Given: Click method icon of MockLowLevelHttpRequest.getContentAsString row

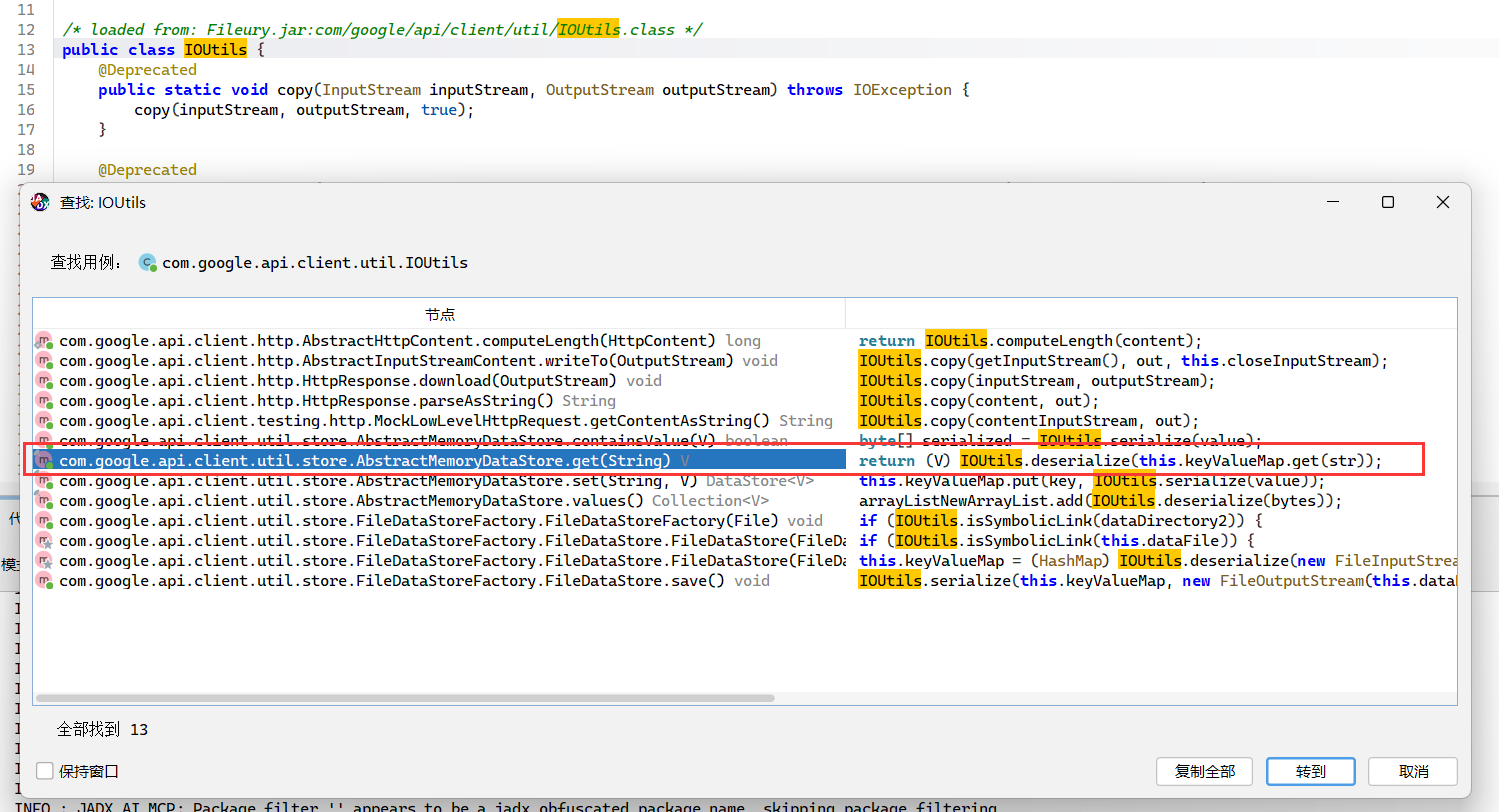Looking at the screenshot, I should (44, 421).
